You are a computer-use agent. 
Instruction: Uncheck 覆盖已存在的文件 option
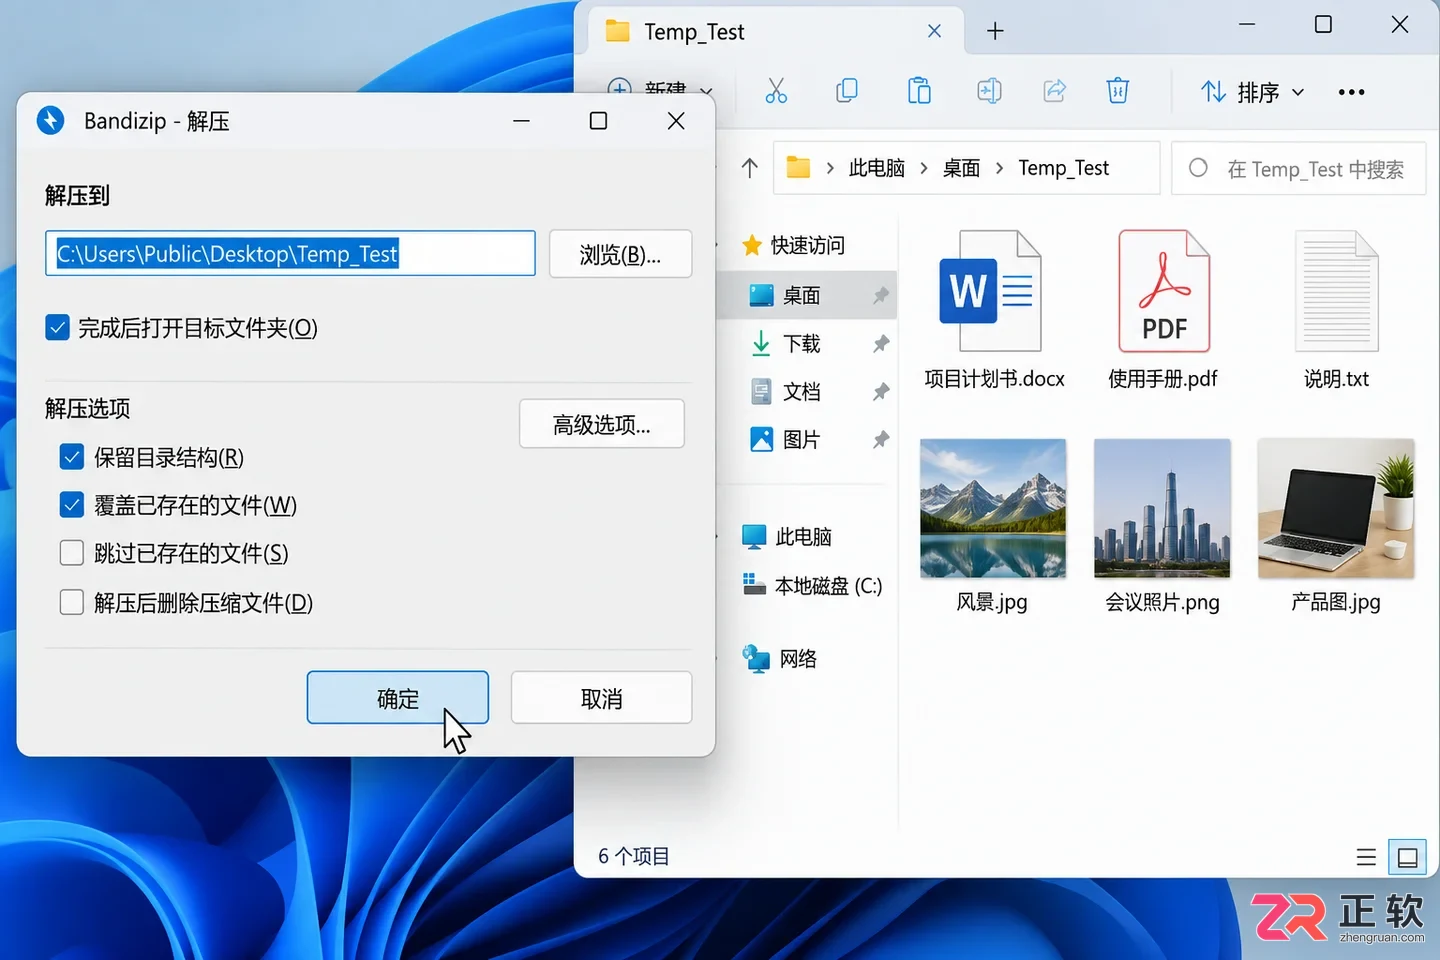point(72,505)
